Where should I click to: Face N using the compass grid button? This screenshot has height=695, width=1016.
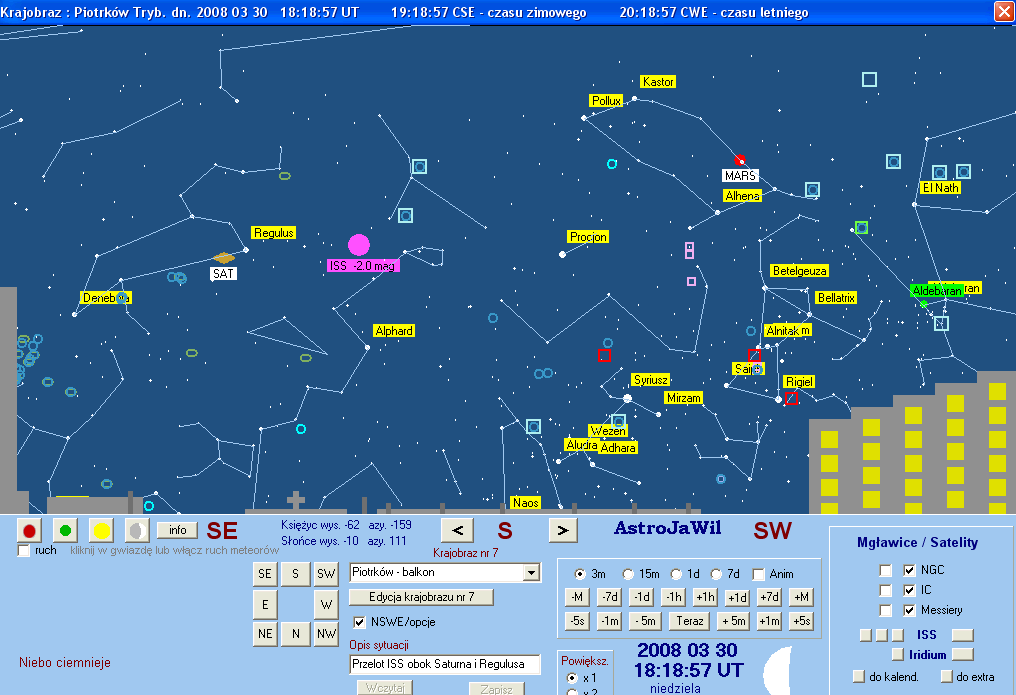coord(295,633)
